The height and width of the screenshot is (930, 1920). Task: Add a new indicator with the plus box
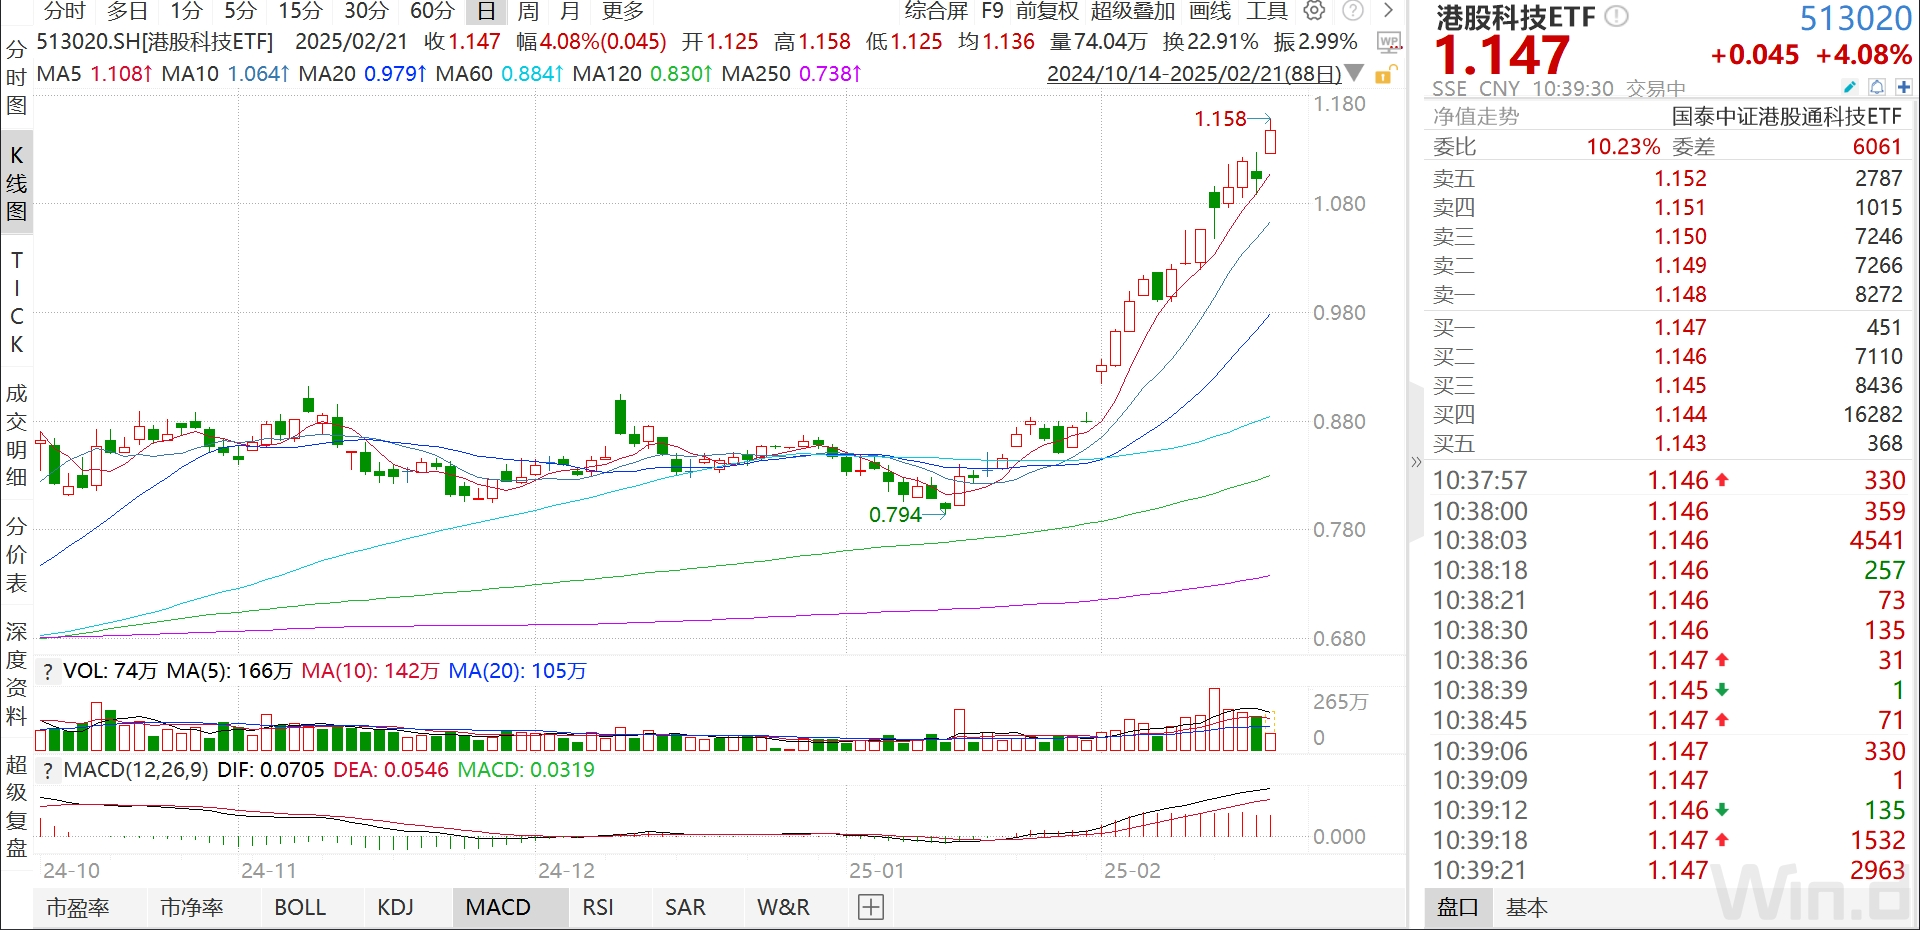[871, 907]
